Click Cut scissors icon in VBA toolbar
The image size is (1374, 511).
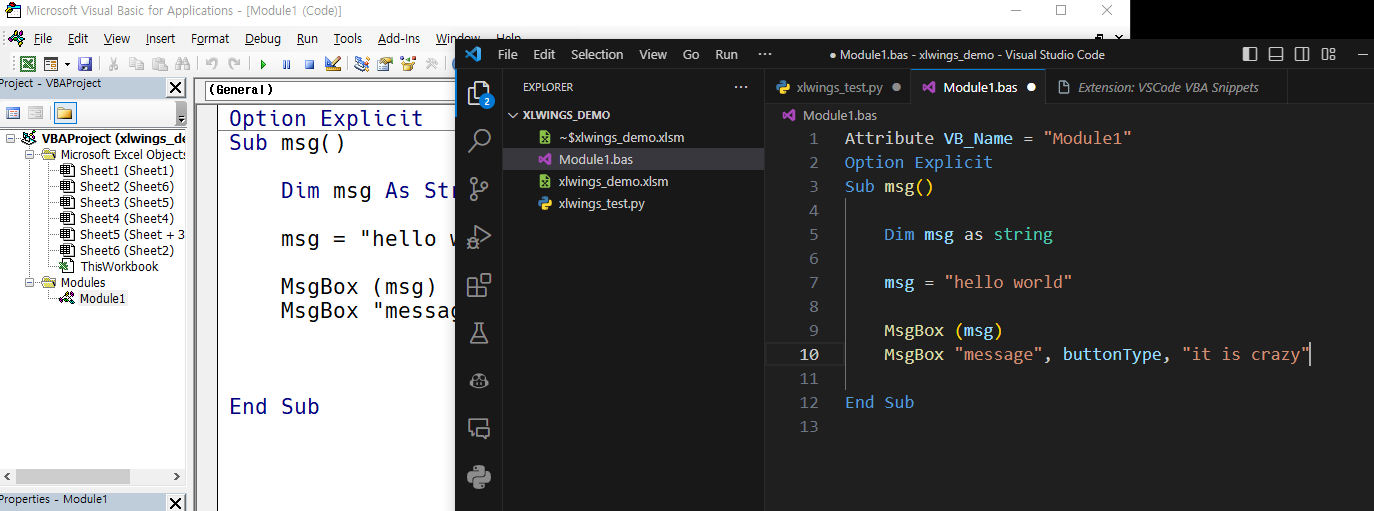coord(113,64)
